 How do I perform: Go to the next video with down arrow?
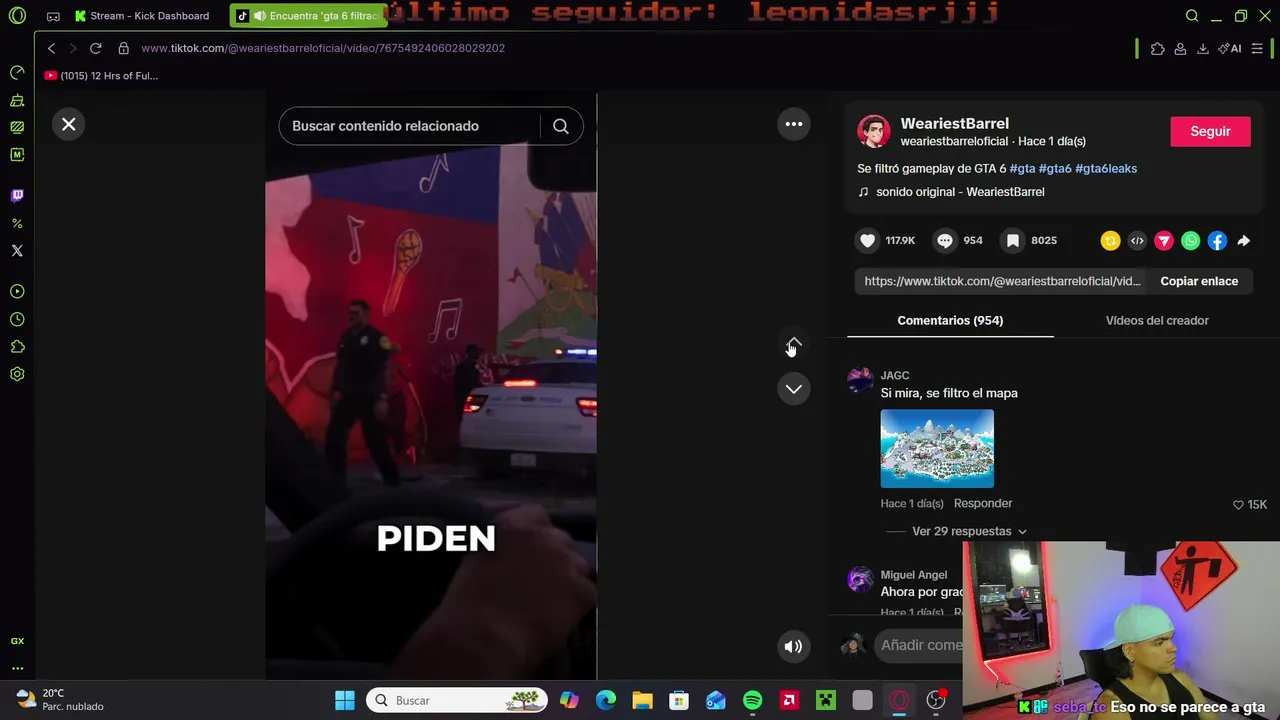click(x=794, y=389)
